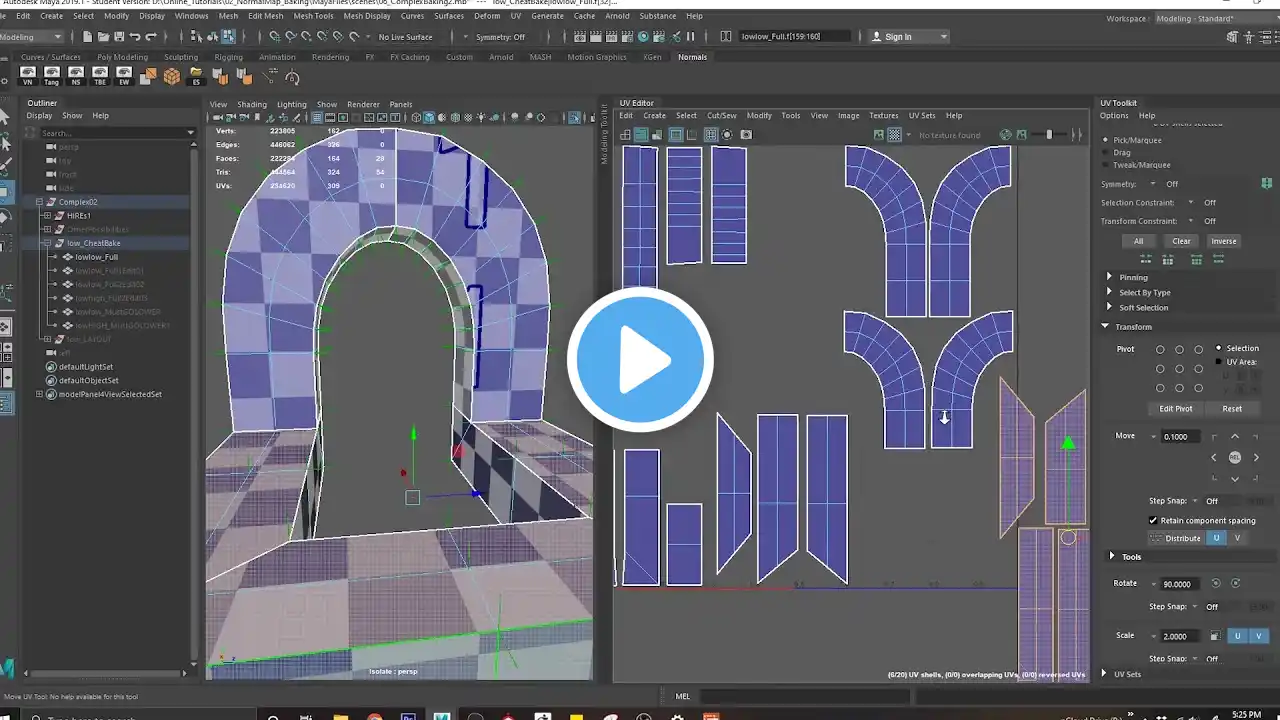This screenshot has height=720, width=1280.
Task: Click the orange cube shelf icon
Action: 172,76
